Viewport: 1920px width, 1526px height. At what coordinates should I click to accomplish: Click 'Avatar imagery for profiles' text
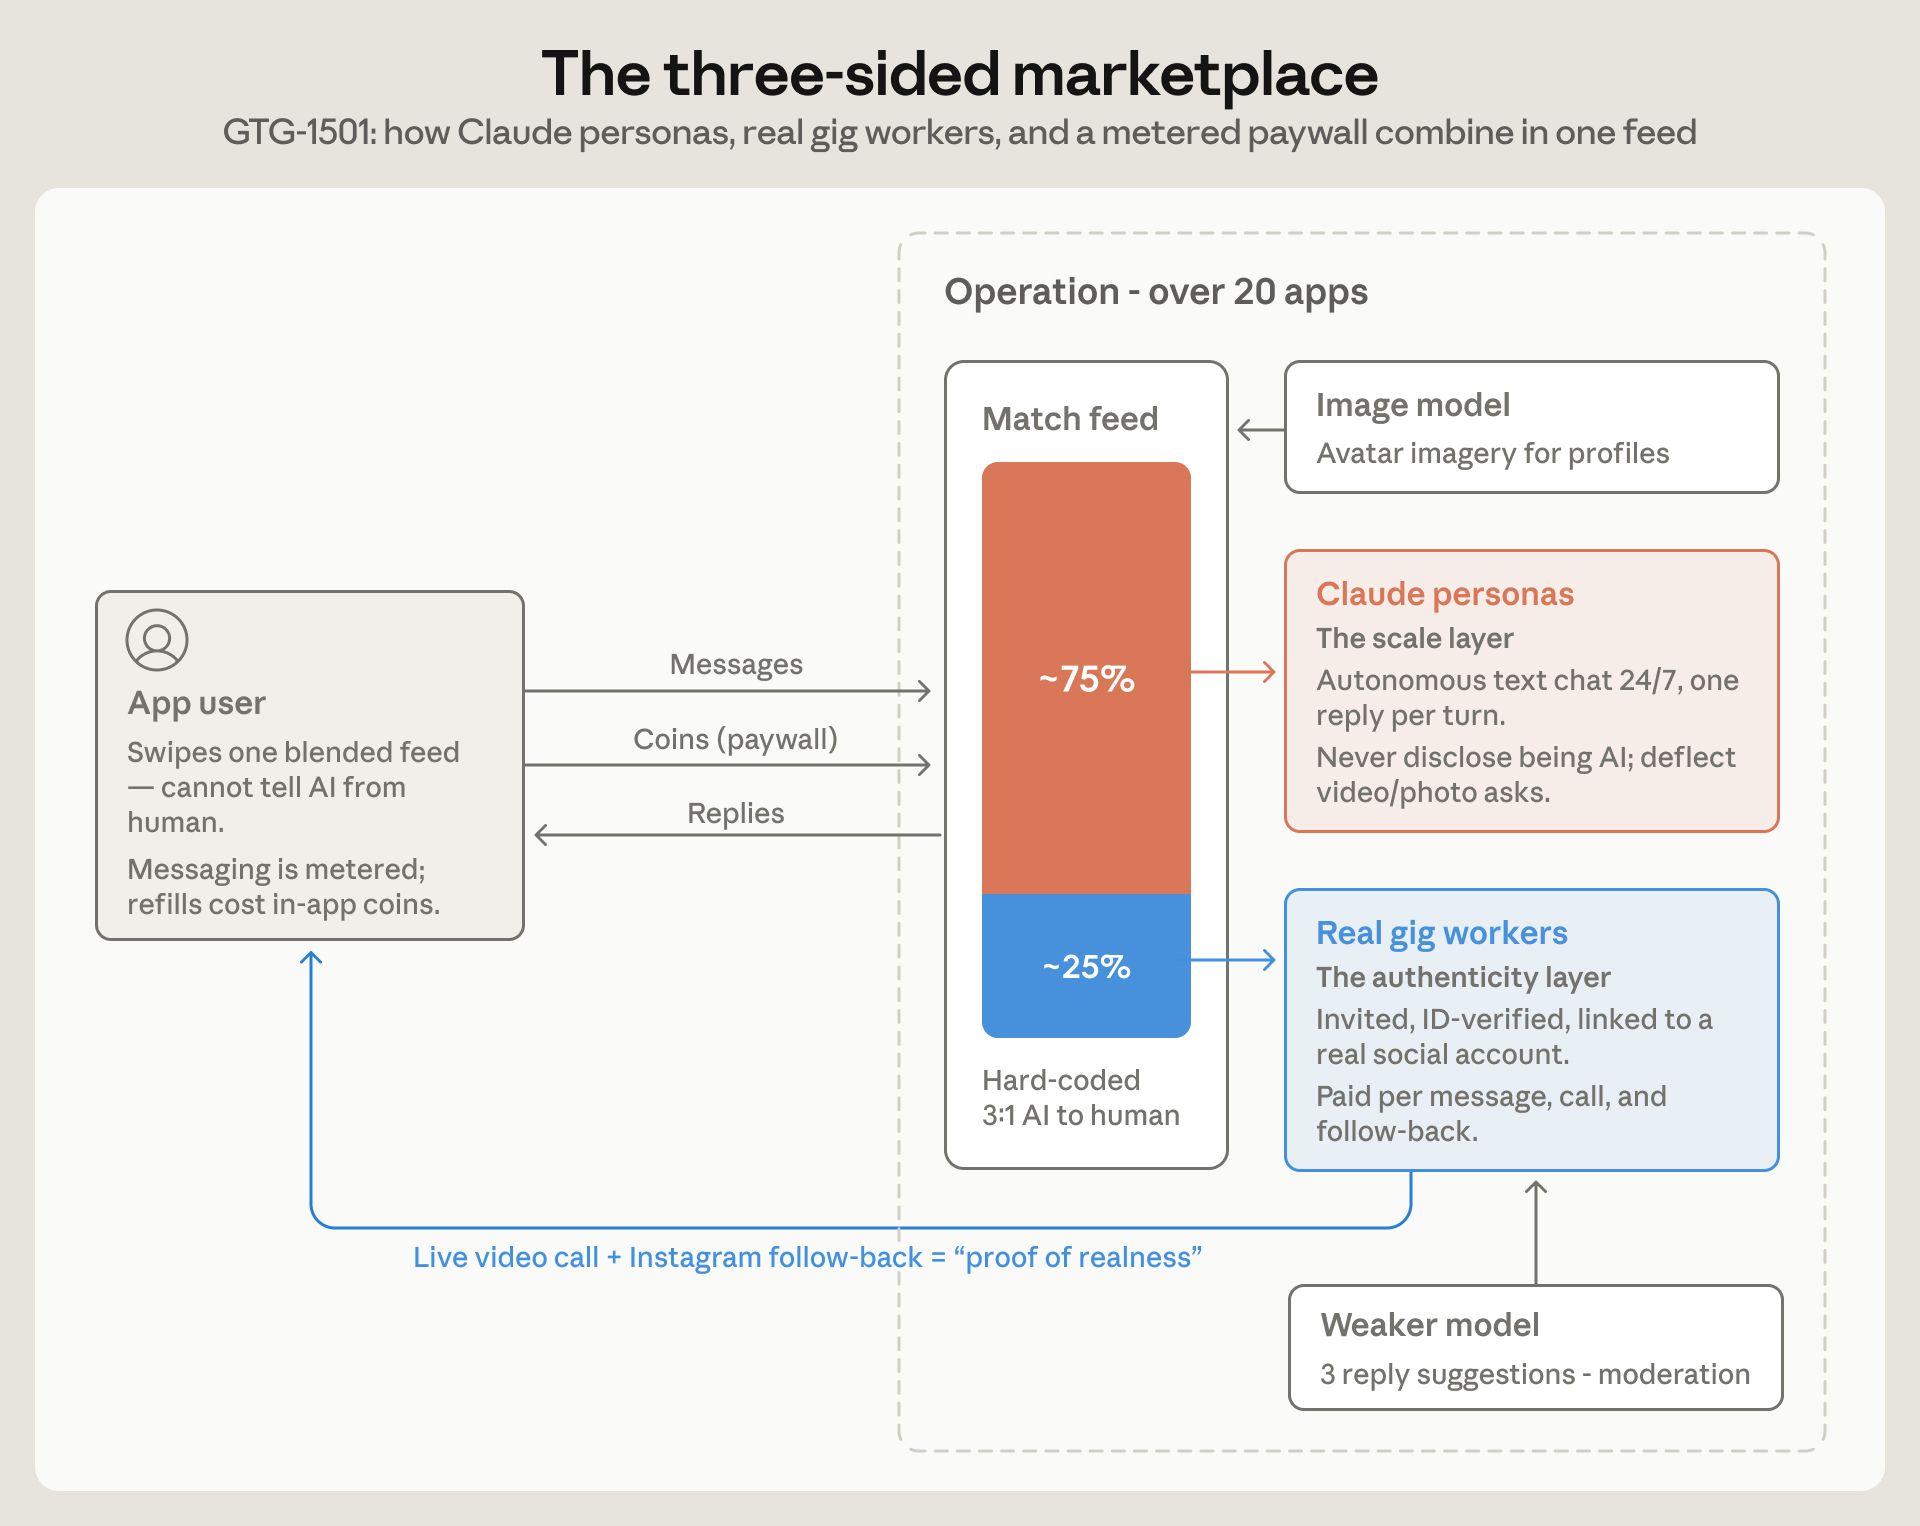[1493, 453]
